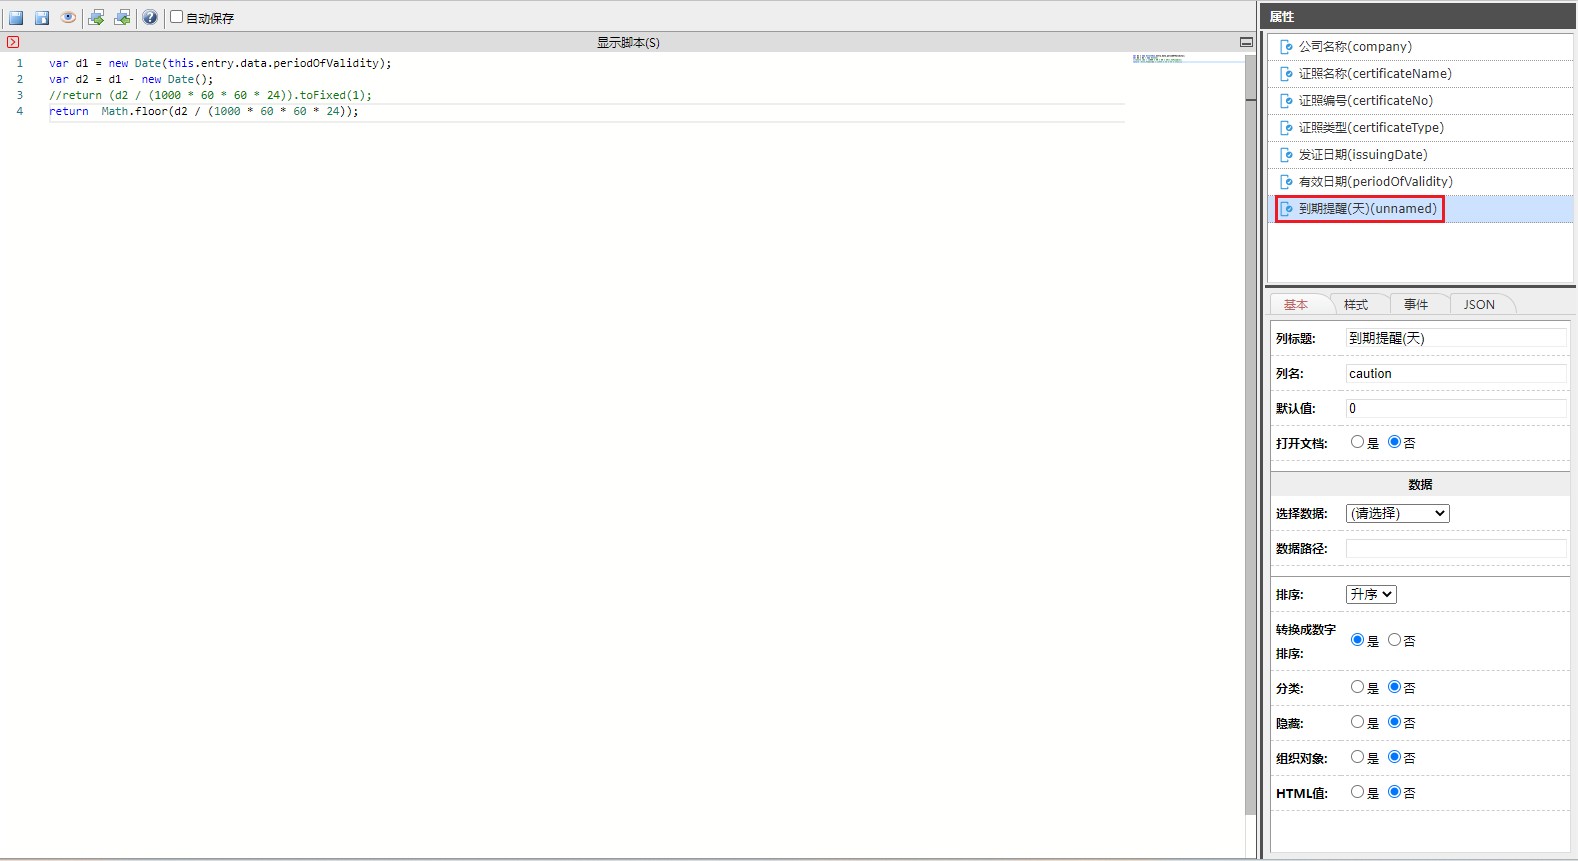Click the 列标题 input field
The image size is (1578, 861).
[1456, 338]
